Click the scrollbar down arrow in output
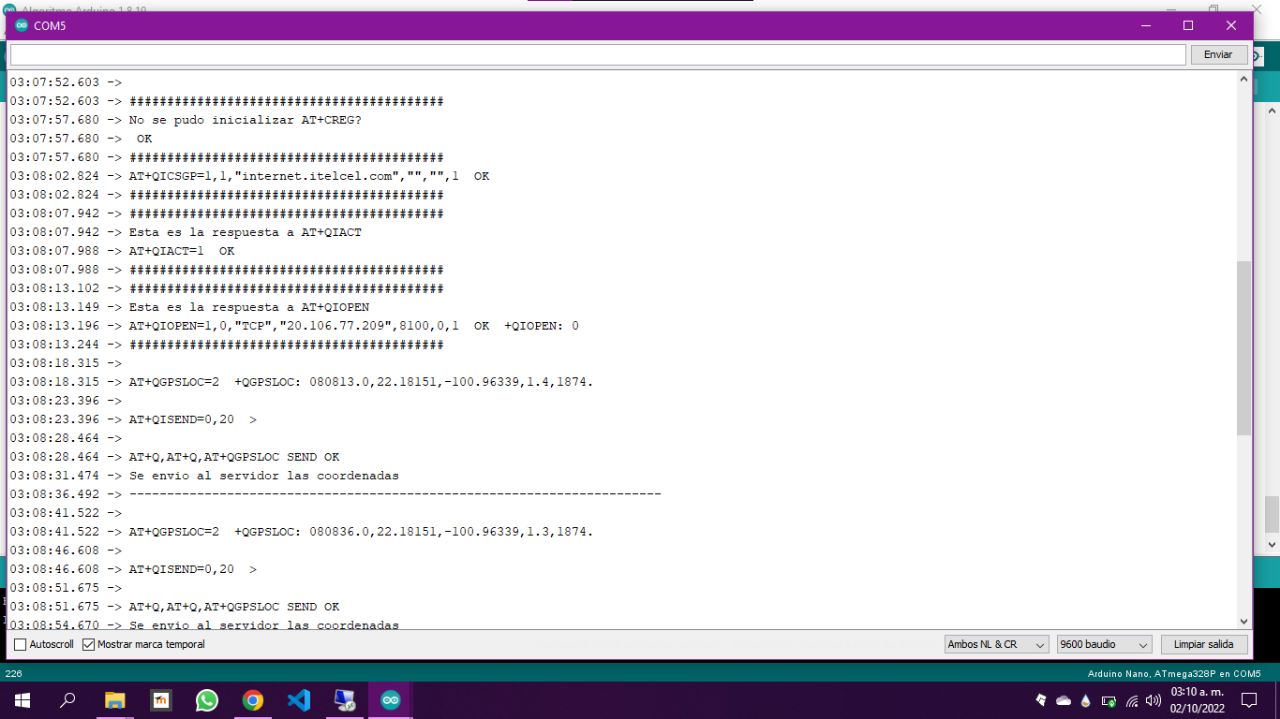 1244,621
